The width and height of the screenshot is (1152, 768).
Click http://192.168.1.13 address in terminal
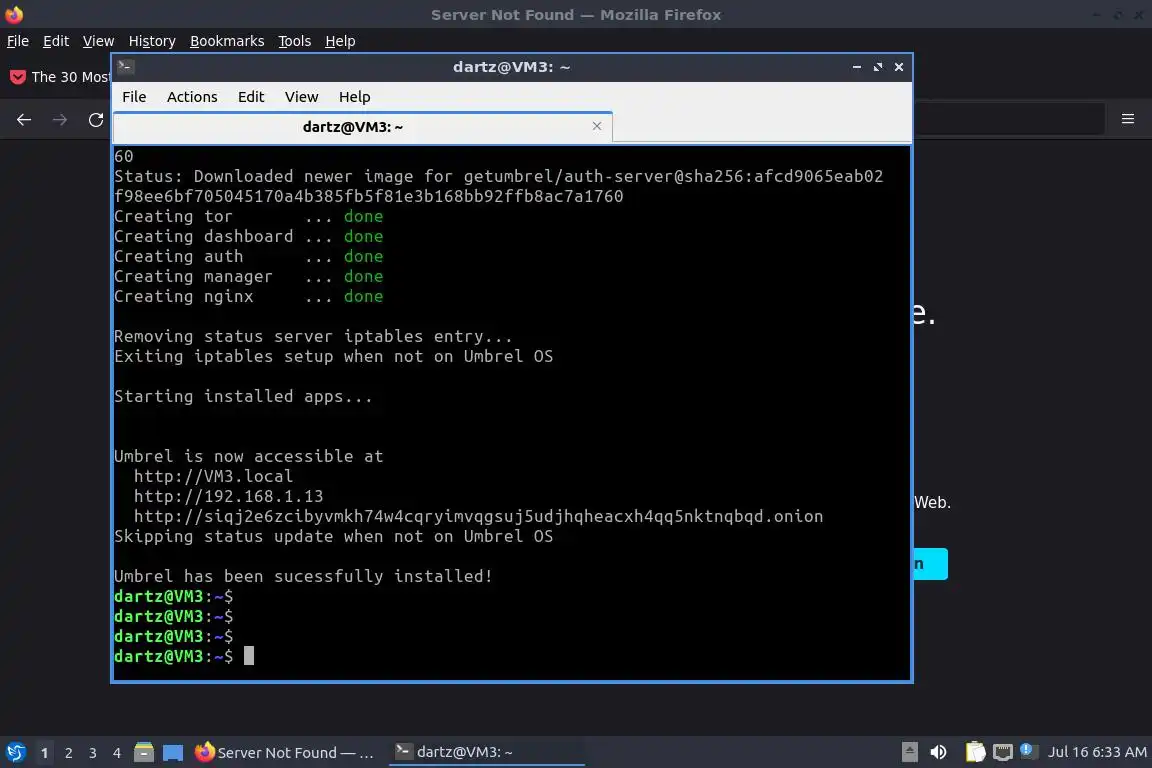(228, 496)
